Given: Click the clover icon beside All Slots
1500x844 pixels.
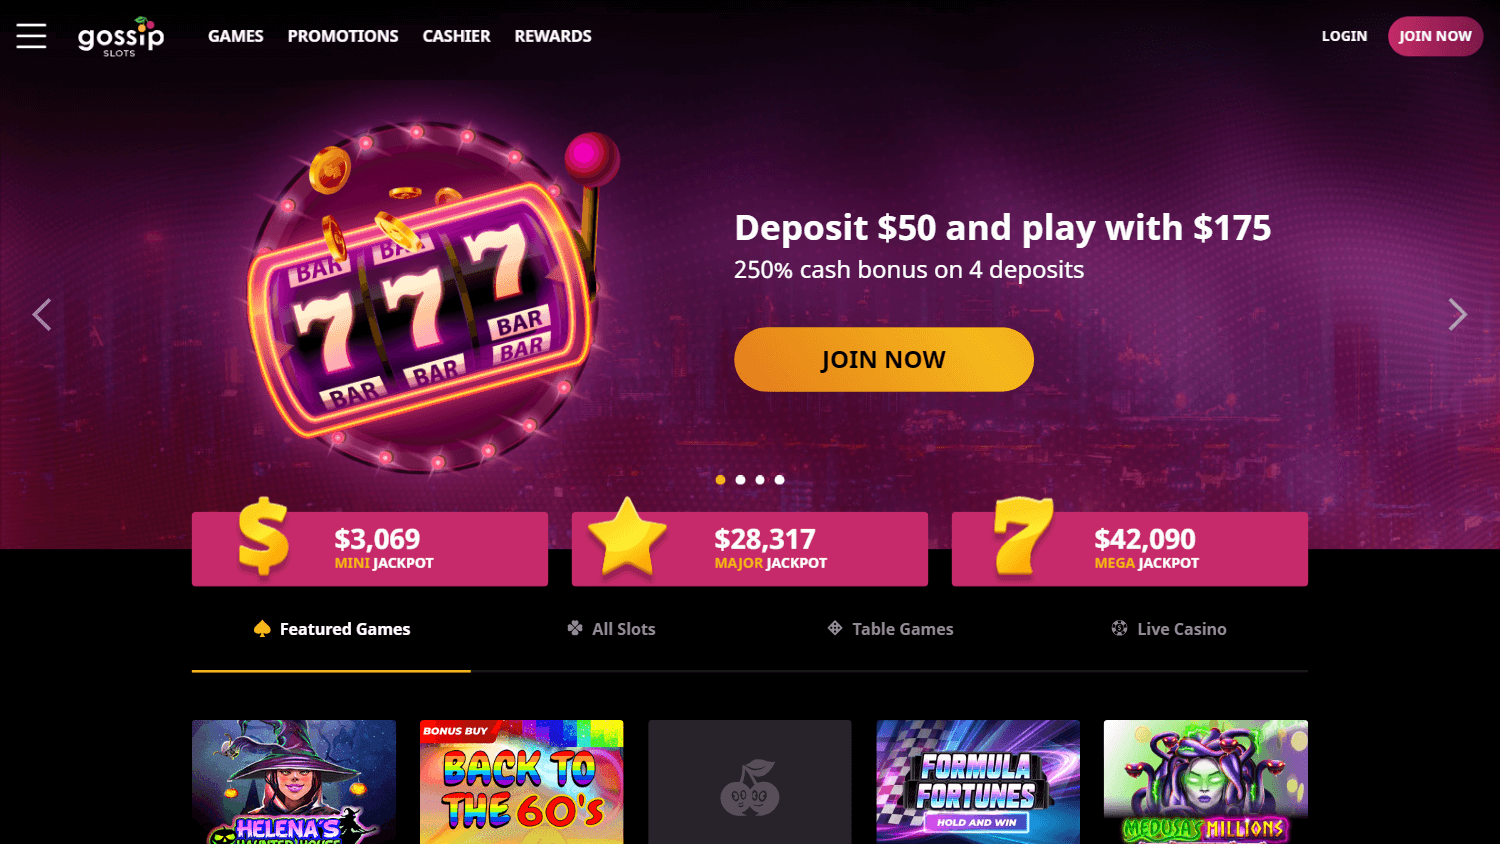Looking at the screenshot, I should pos(575,628).
